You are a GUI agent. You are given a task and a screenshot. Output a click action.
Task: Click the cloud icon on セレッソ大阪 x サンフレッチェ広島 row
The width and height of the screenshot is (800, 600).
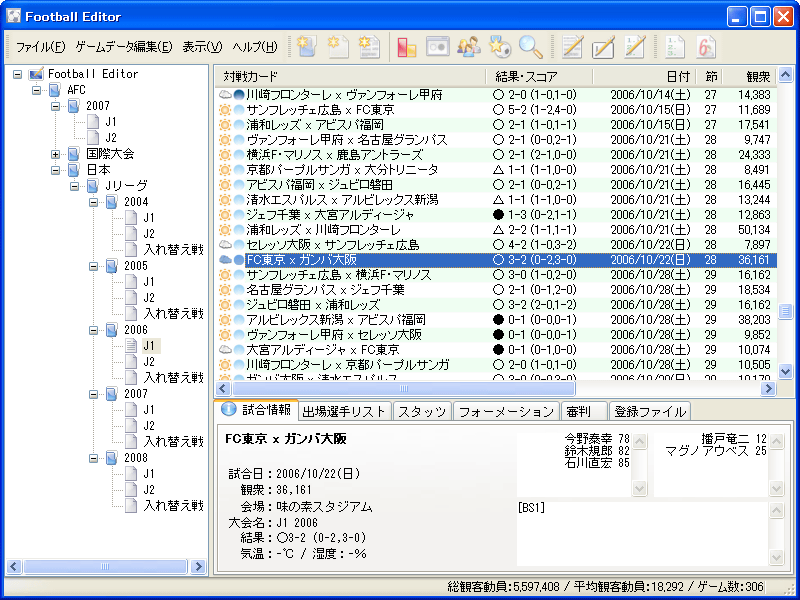click(225, 245)
